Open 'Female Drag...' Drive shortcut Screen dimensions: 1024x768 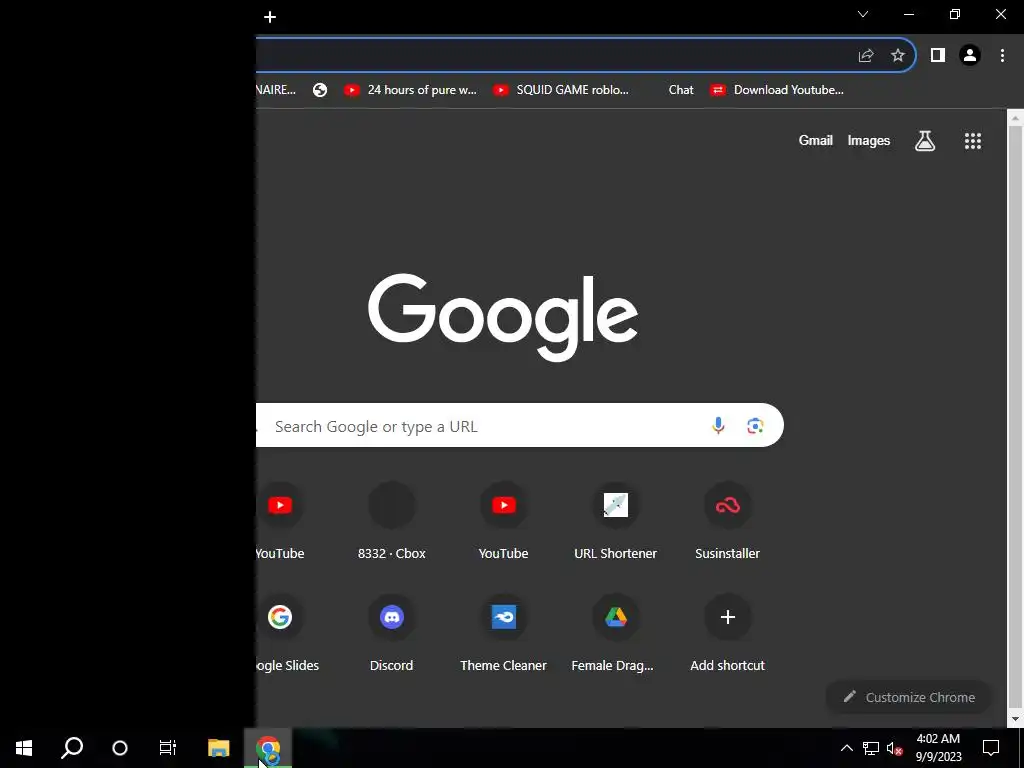coord(616,634)
